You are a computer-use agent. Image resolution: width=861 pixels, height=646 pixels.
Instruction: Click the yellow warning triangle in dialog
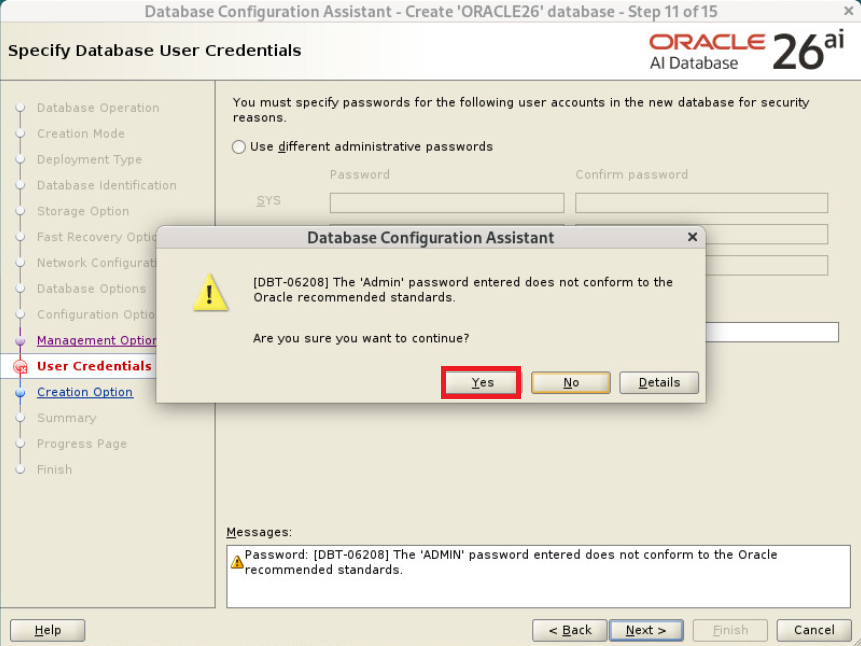(x=210, y=292)
